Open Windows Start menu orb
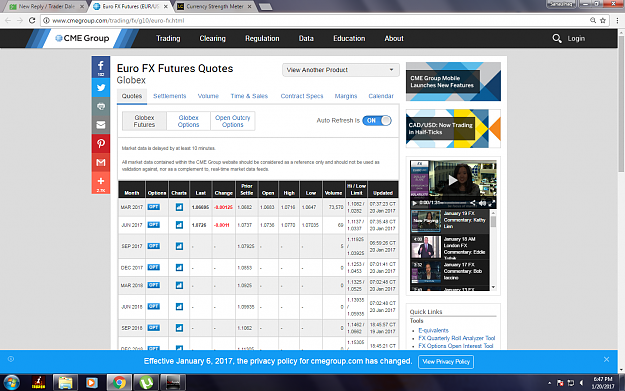 click(11, 383)
